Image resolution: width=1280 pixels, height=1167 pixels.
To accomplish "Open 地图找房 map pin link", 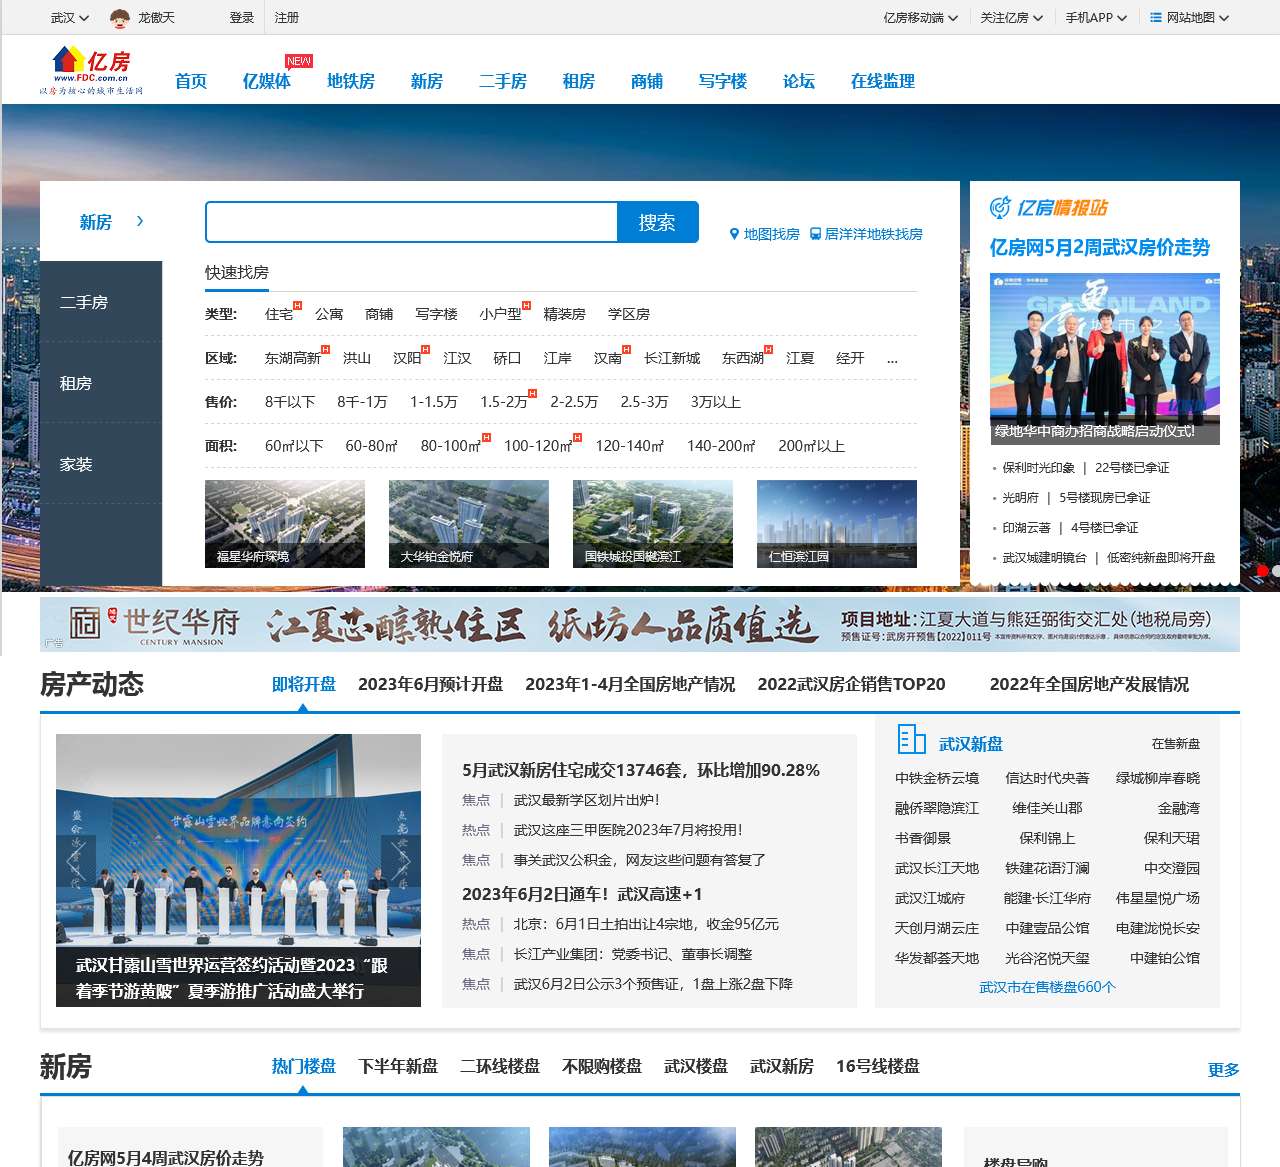I will click(x=765, y=234).
